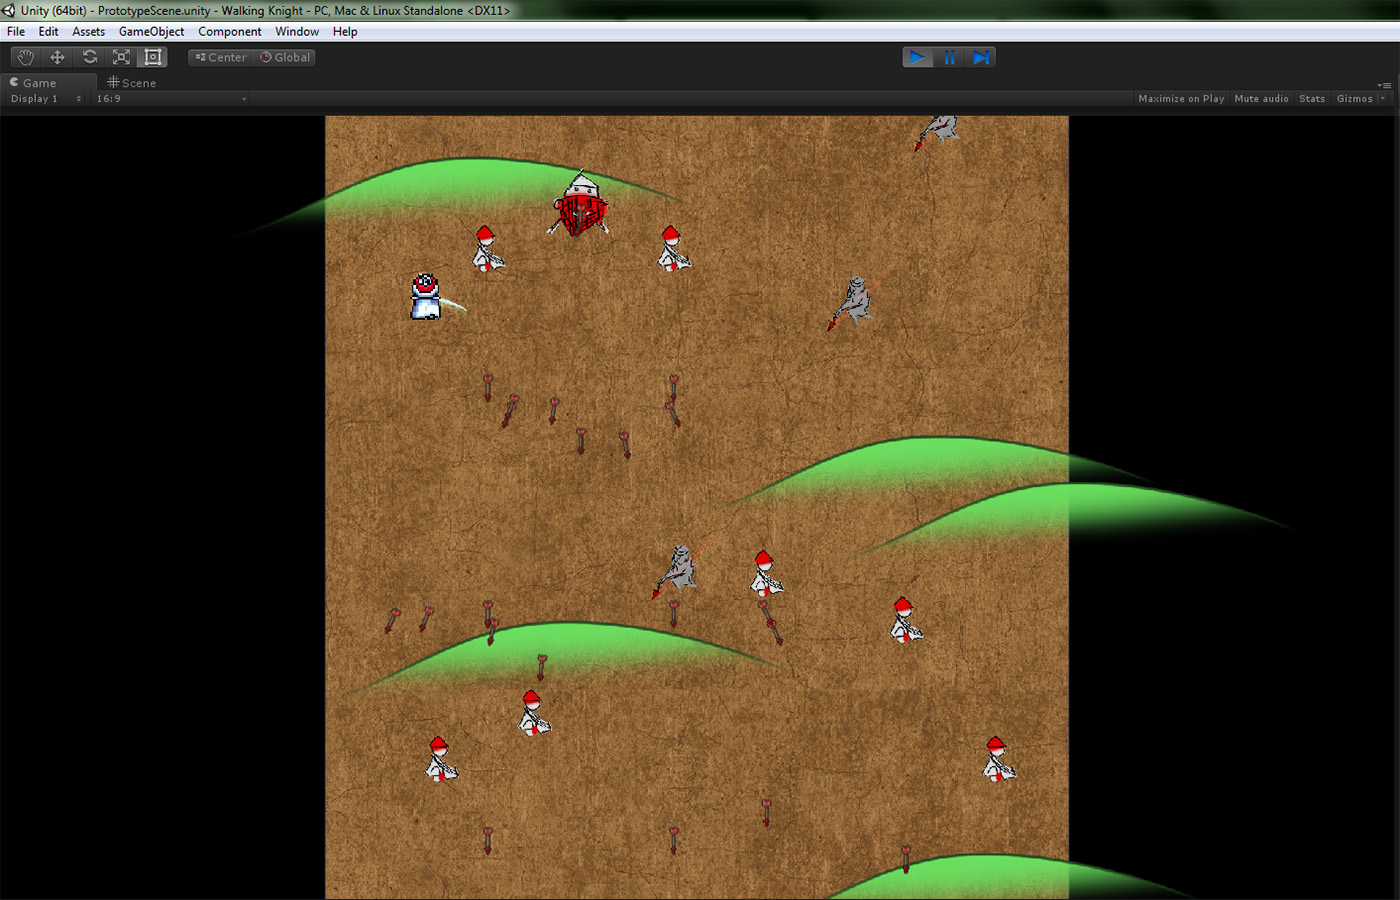Click the Play button to stop playback
The height and width of the screenshot is (900, 1400).
click(x=917, y=57)
